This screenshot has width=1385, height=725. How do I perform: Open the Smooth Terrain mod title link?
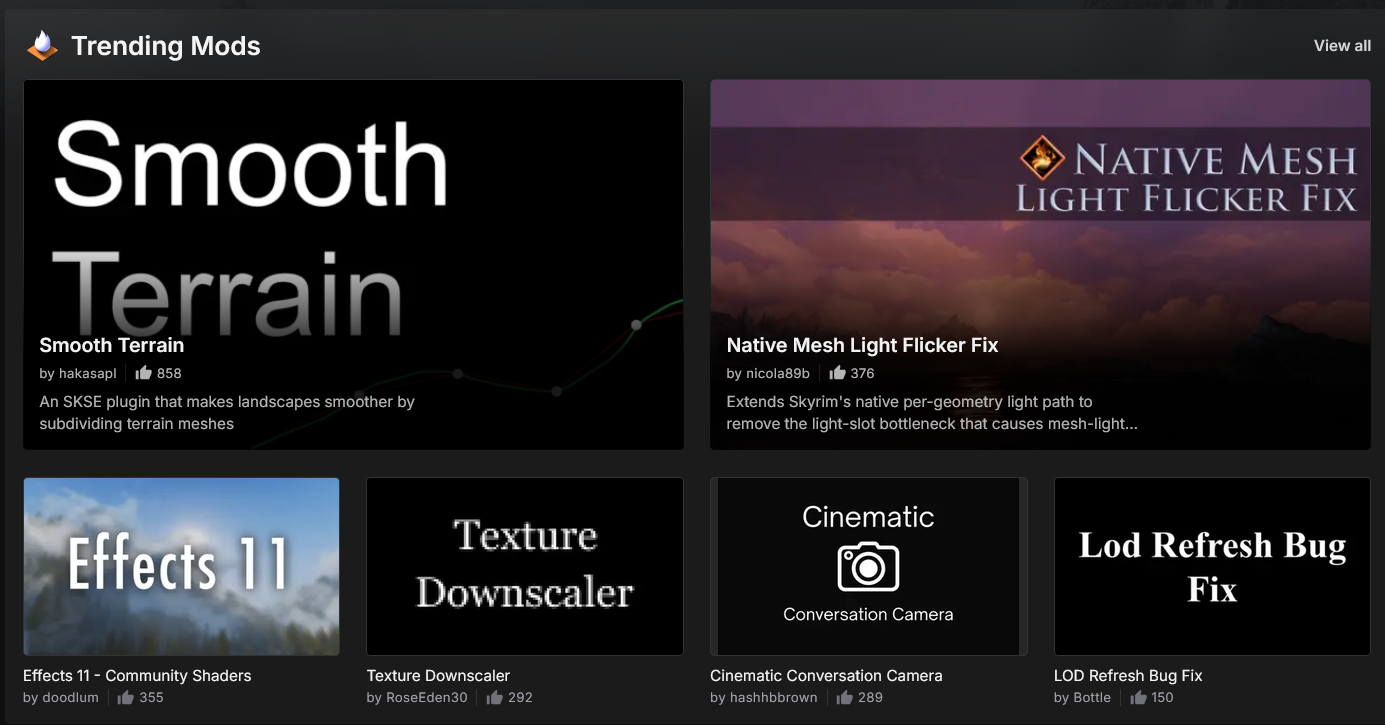[x=112, y=345]
